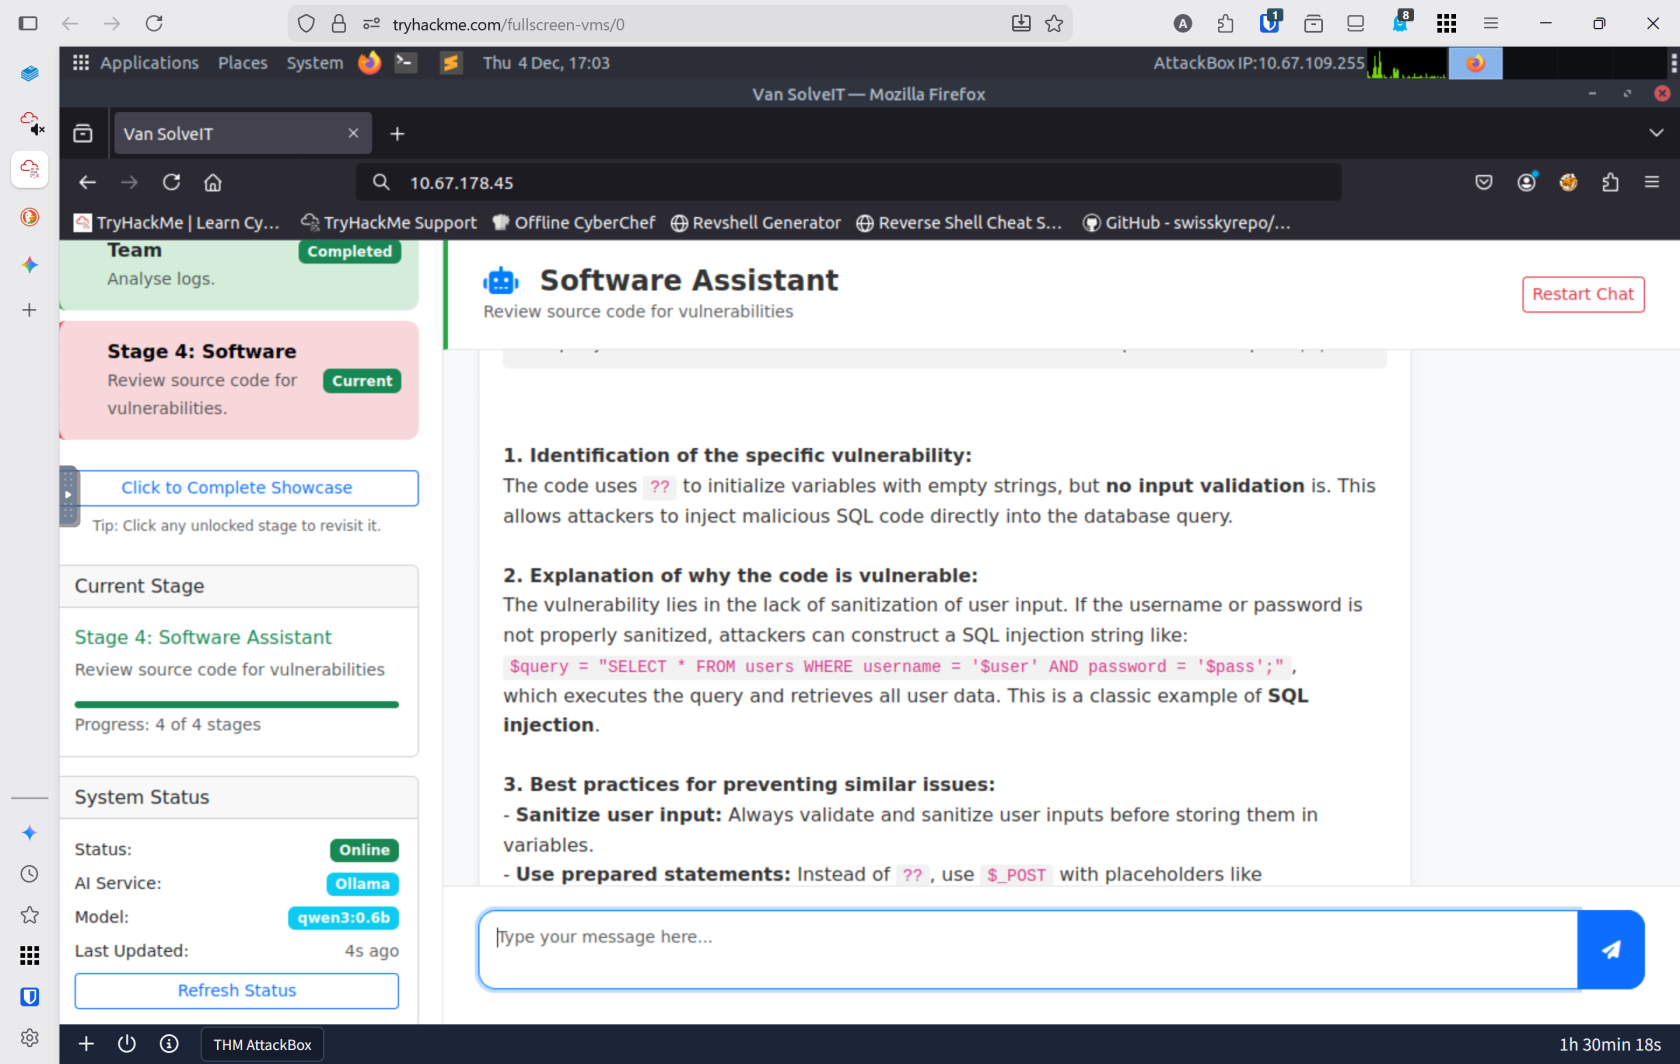Open the sidebar settings gear icon
The image size is (1680, 1064).
pyautogui.click(x=30, y=1038)
